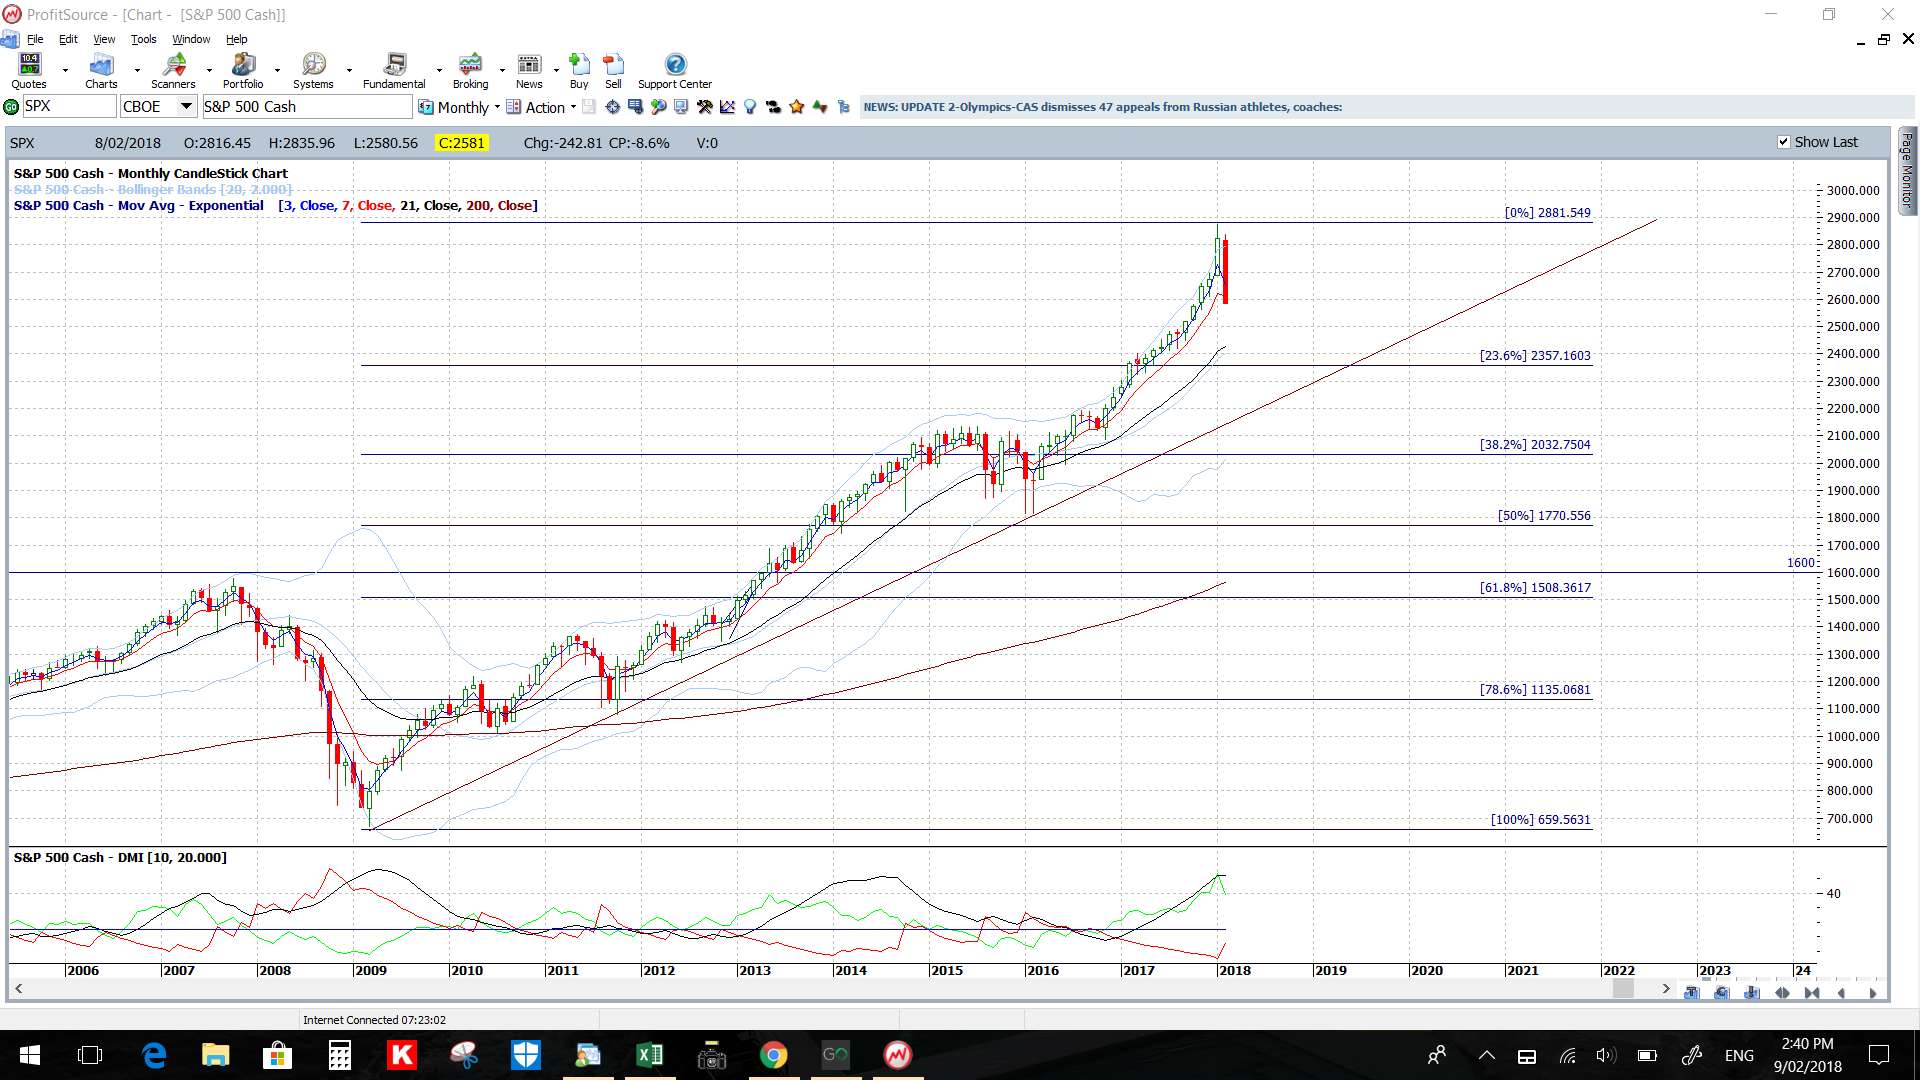
Task: Expand the Charts dropdown arrow
Action: click(x=137, y=70)
